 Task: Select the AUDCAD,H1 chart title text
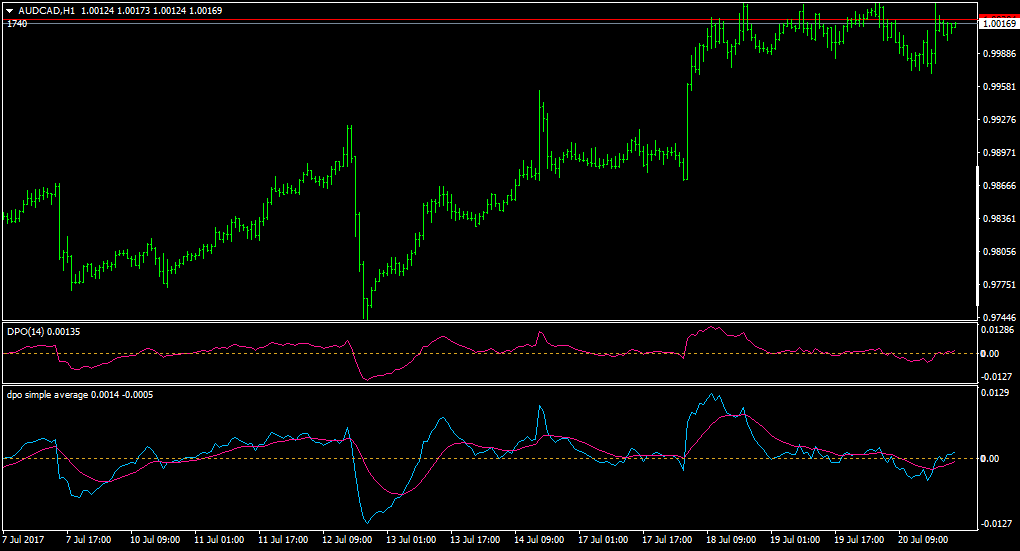click(46, 11)
